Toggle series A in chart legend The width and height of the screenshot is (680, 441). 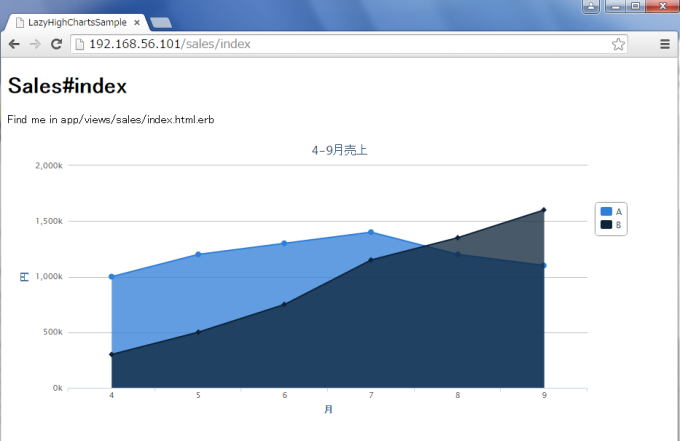[x=618, y=211]
